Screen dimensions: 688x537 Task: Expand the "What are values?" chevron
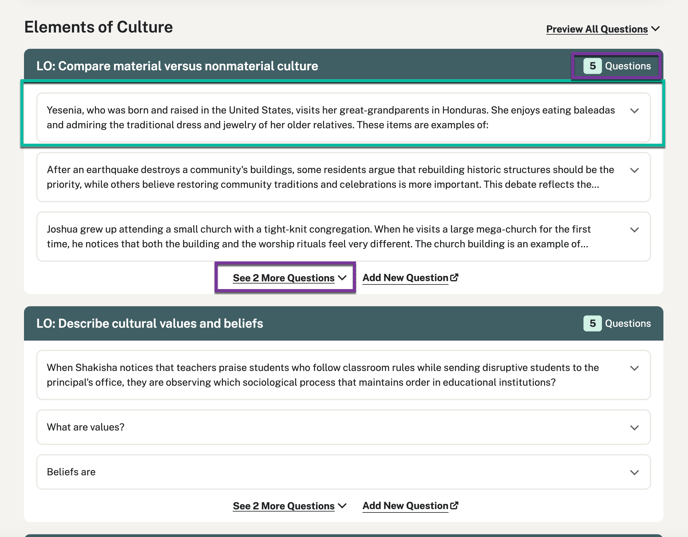click(634, 428)
